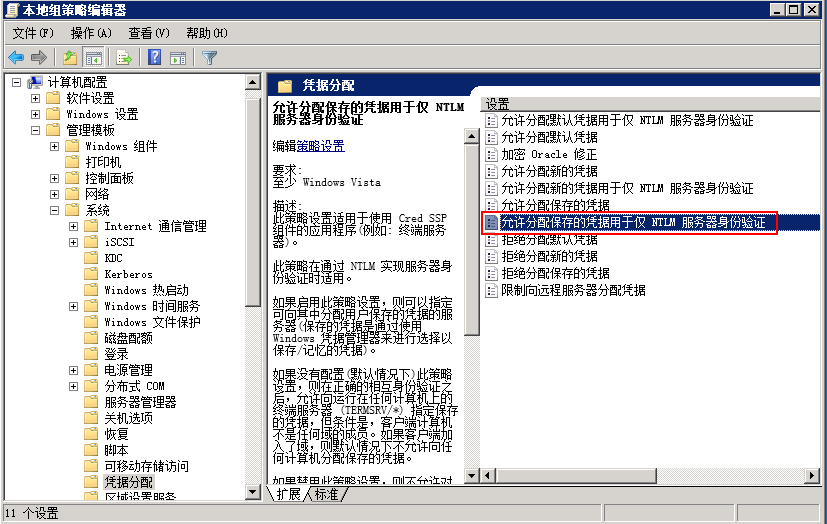
Task: Click settings list horizontal scroll left arrow
Action: 488,476
